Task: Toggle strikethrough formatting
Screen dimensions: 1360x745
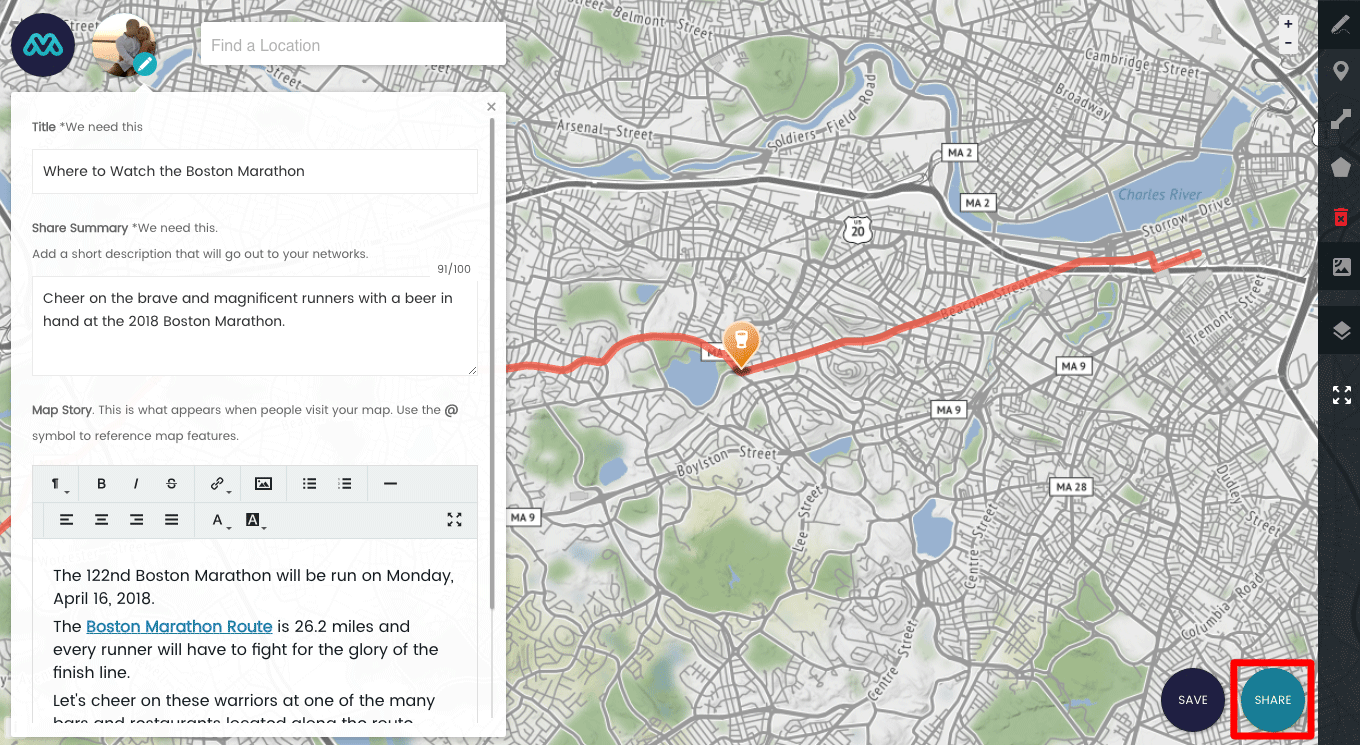Action: pos(171,484)
